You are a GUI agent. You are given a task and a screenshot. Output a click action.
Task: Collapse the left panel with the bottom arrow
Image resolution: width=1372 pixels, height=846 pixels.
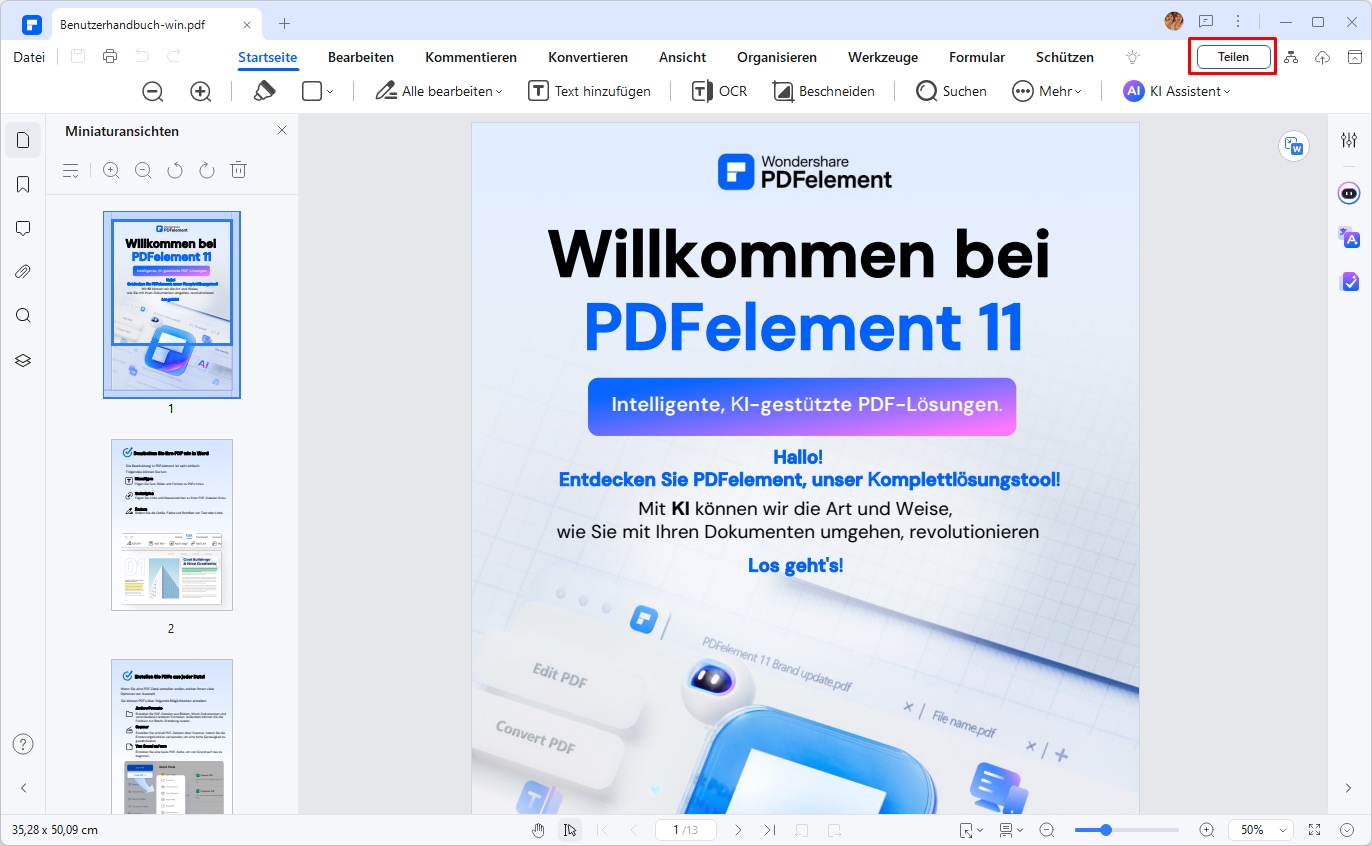tap(23, 788)
